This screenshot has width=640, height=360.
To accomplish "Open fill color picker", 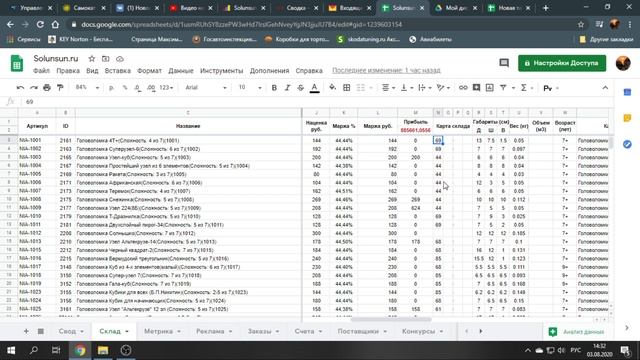I will [333, 88].
